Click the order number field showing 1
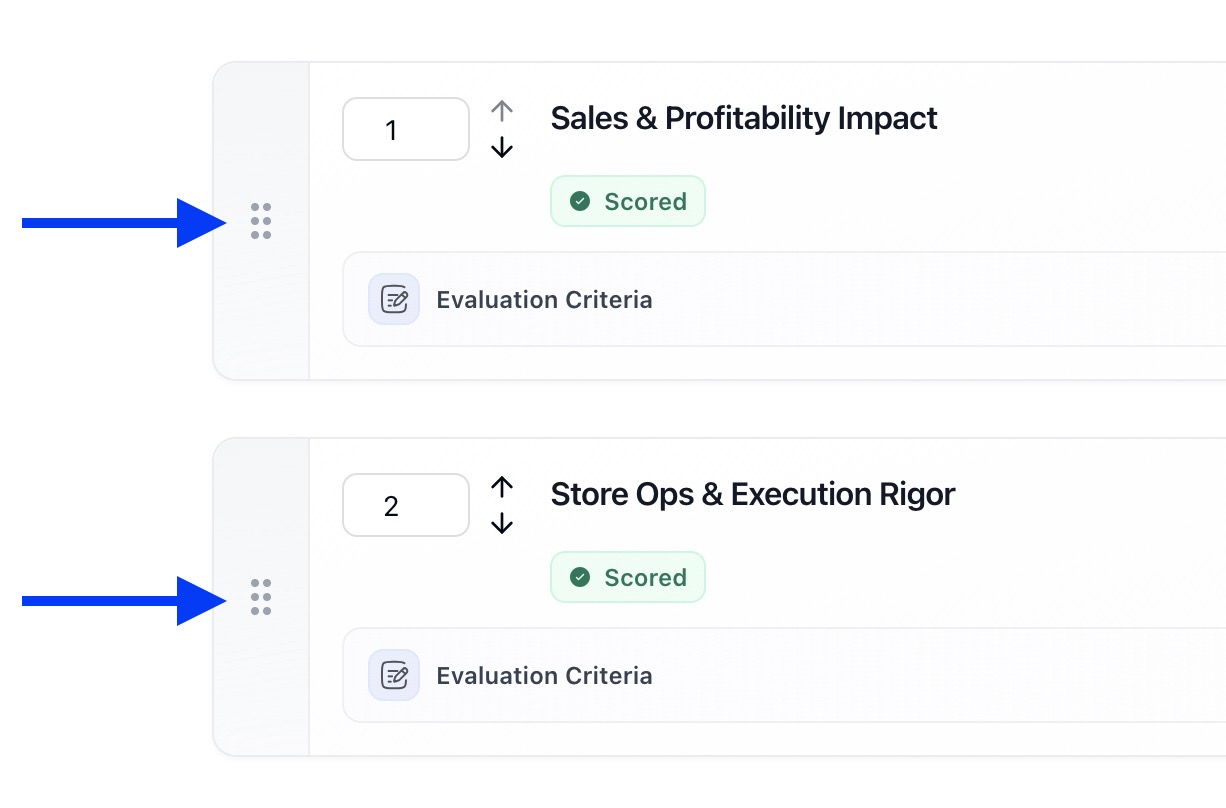This screenshot has height=808, width=1226. (x=405, y=130)
